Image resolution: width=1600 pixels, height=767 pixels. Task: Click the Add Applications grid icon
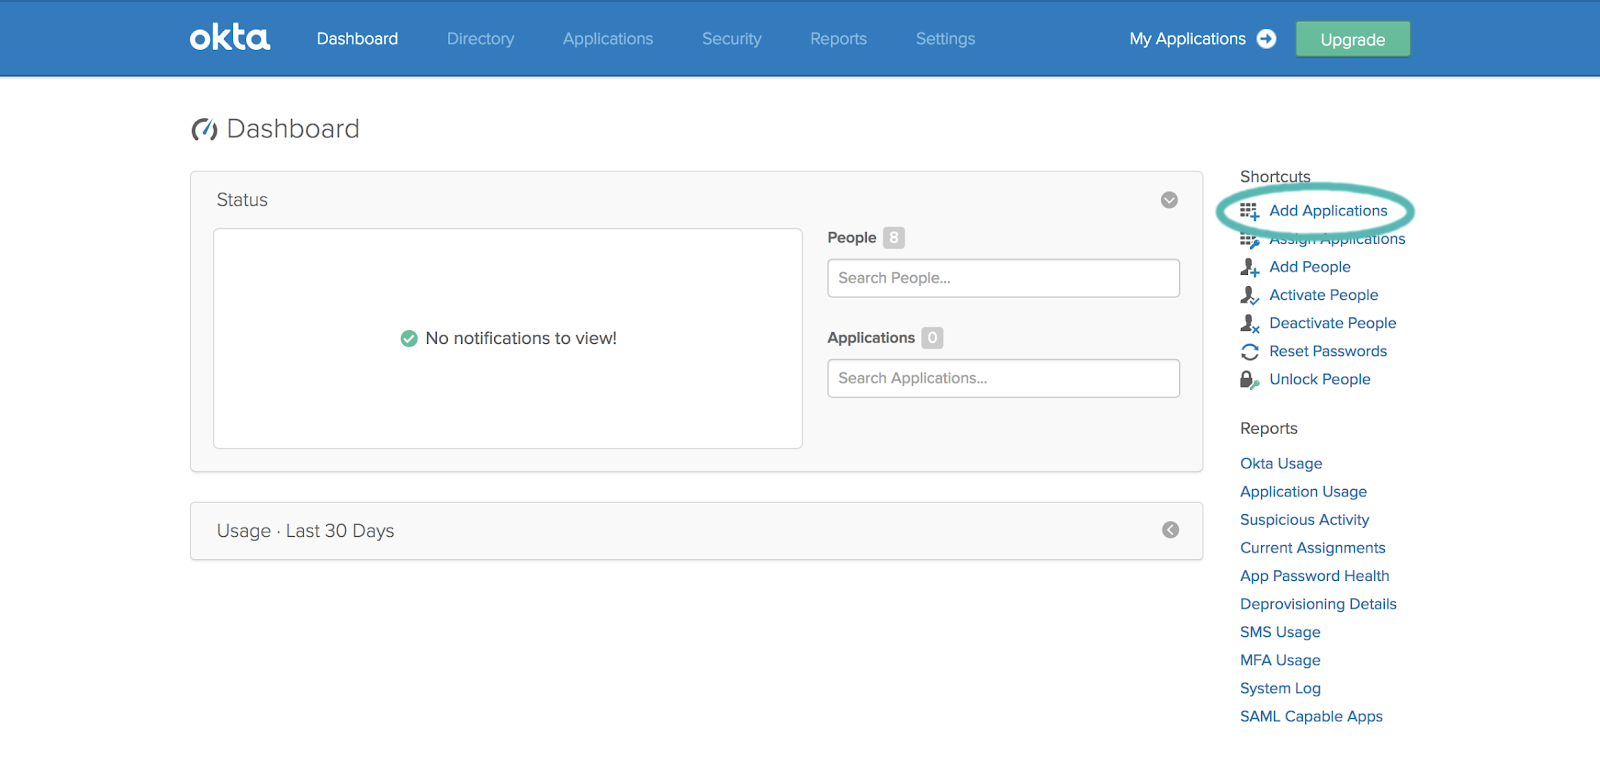[x=1249, y=211]
